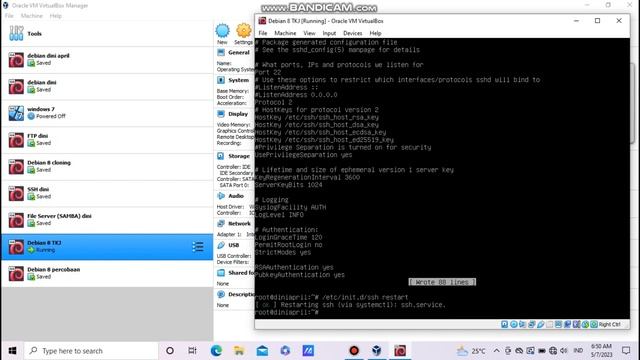The width and height of the screenshot is (640, 360).
Task: Open Settings from the Manager toolbar
Action: coord(244,34)
